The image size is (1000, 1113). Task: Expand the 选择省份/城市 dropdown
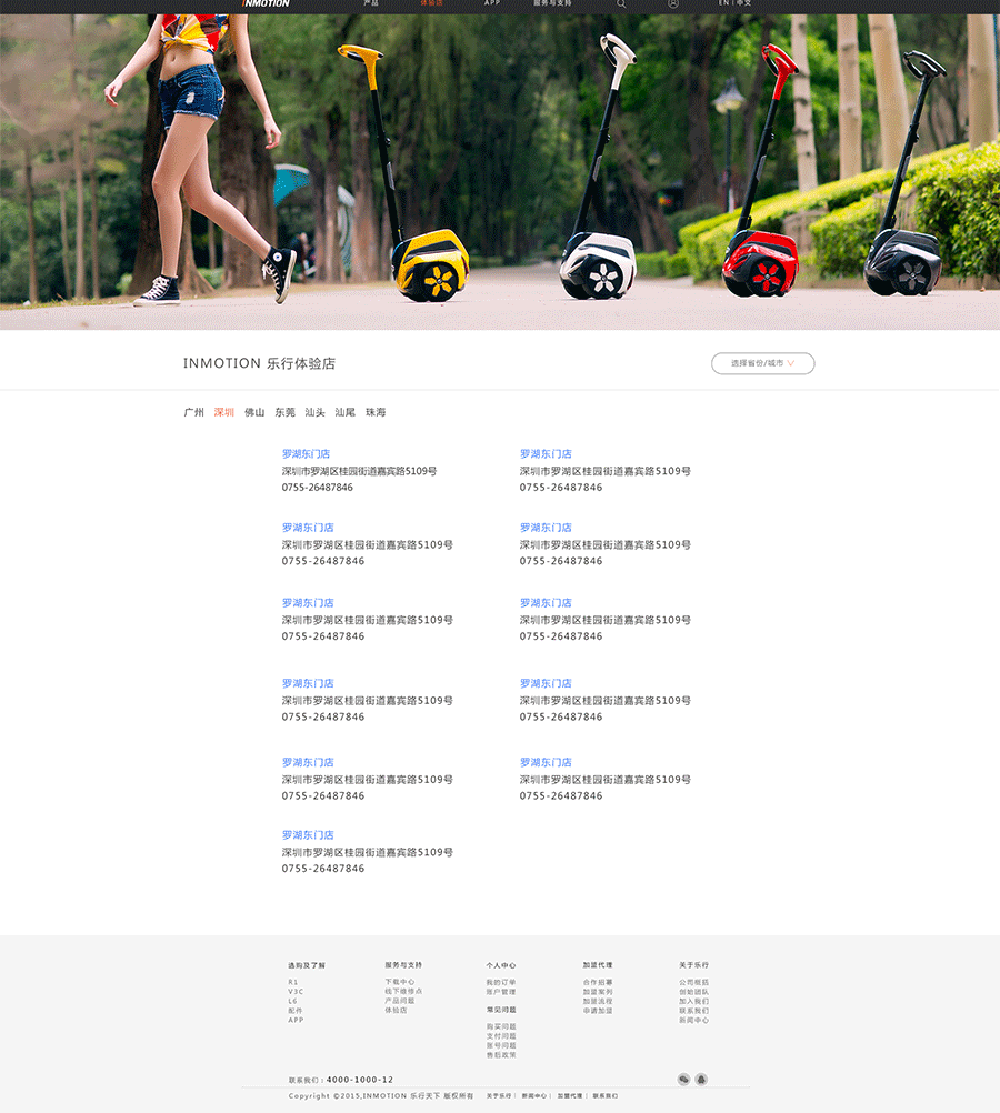(763, 363)
